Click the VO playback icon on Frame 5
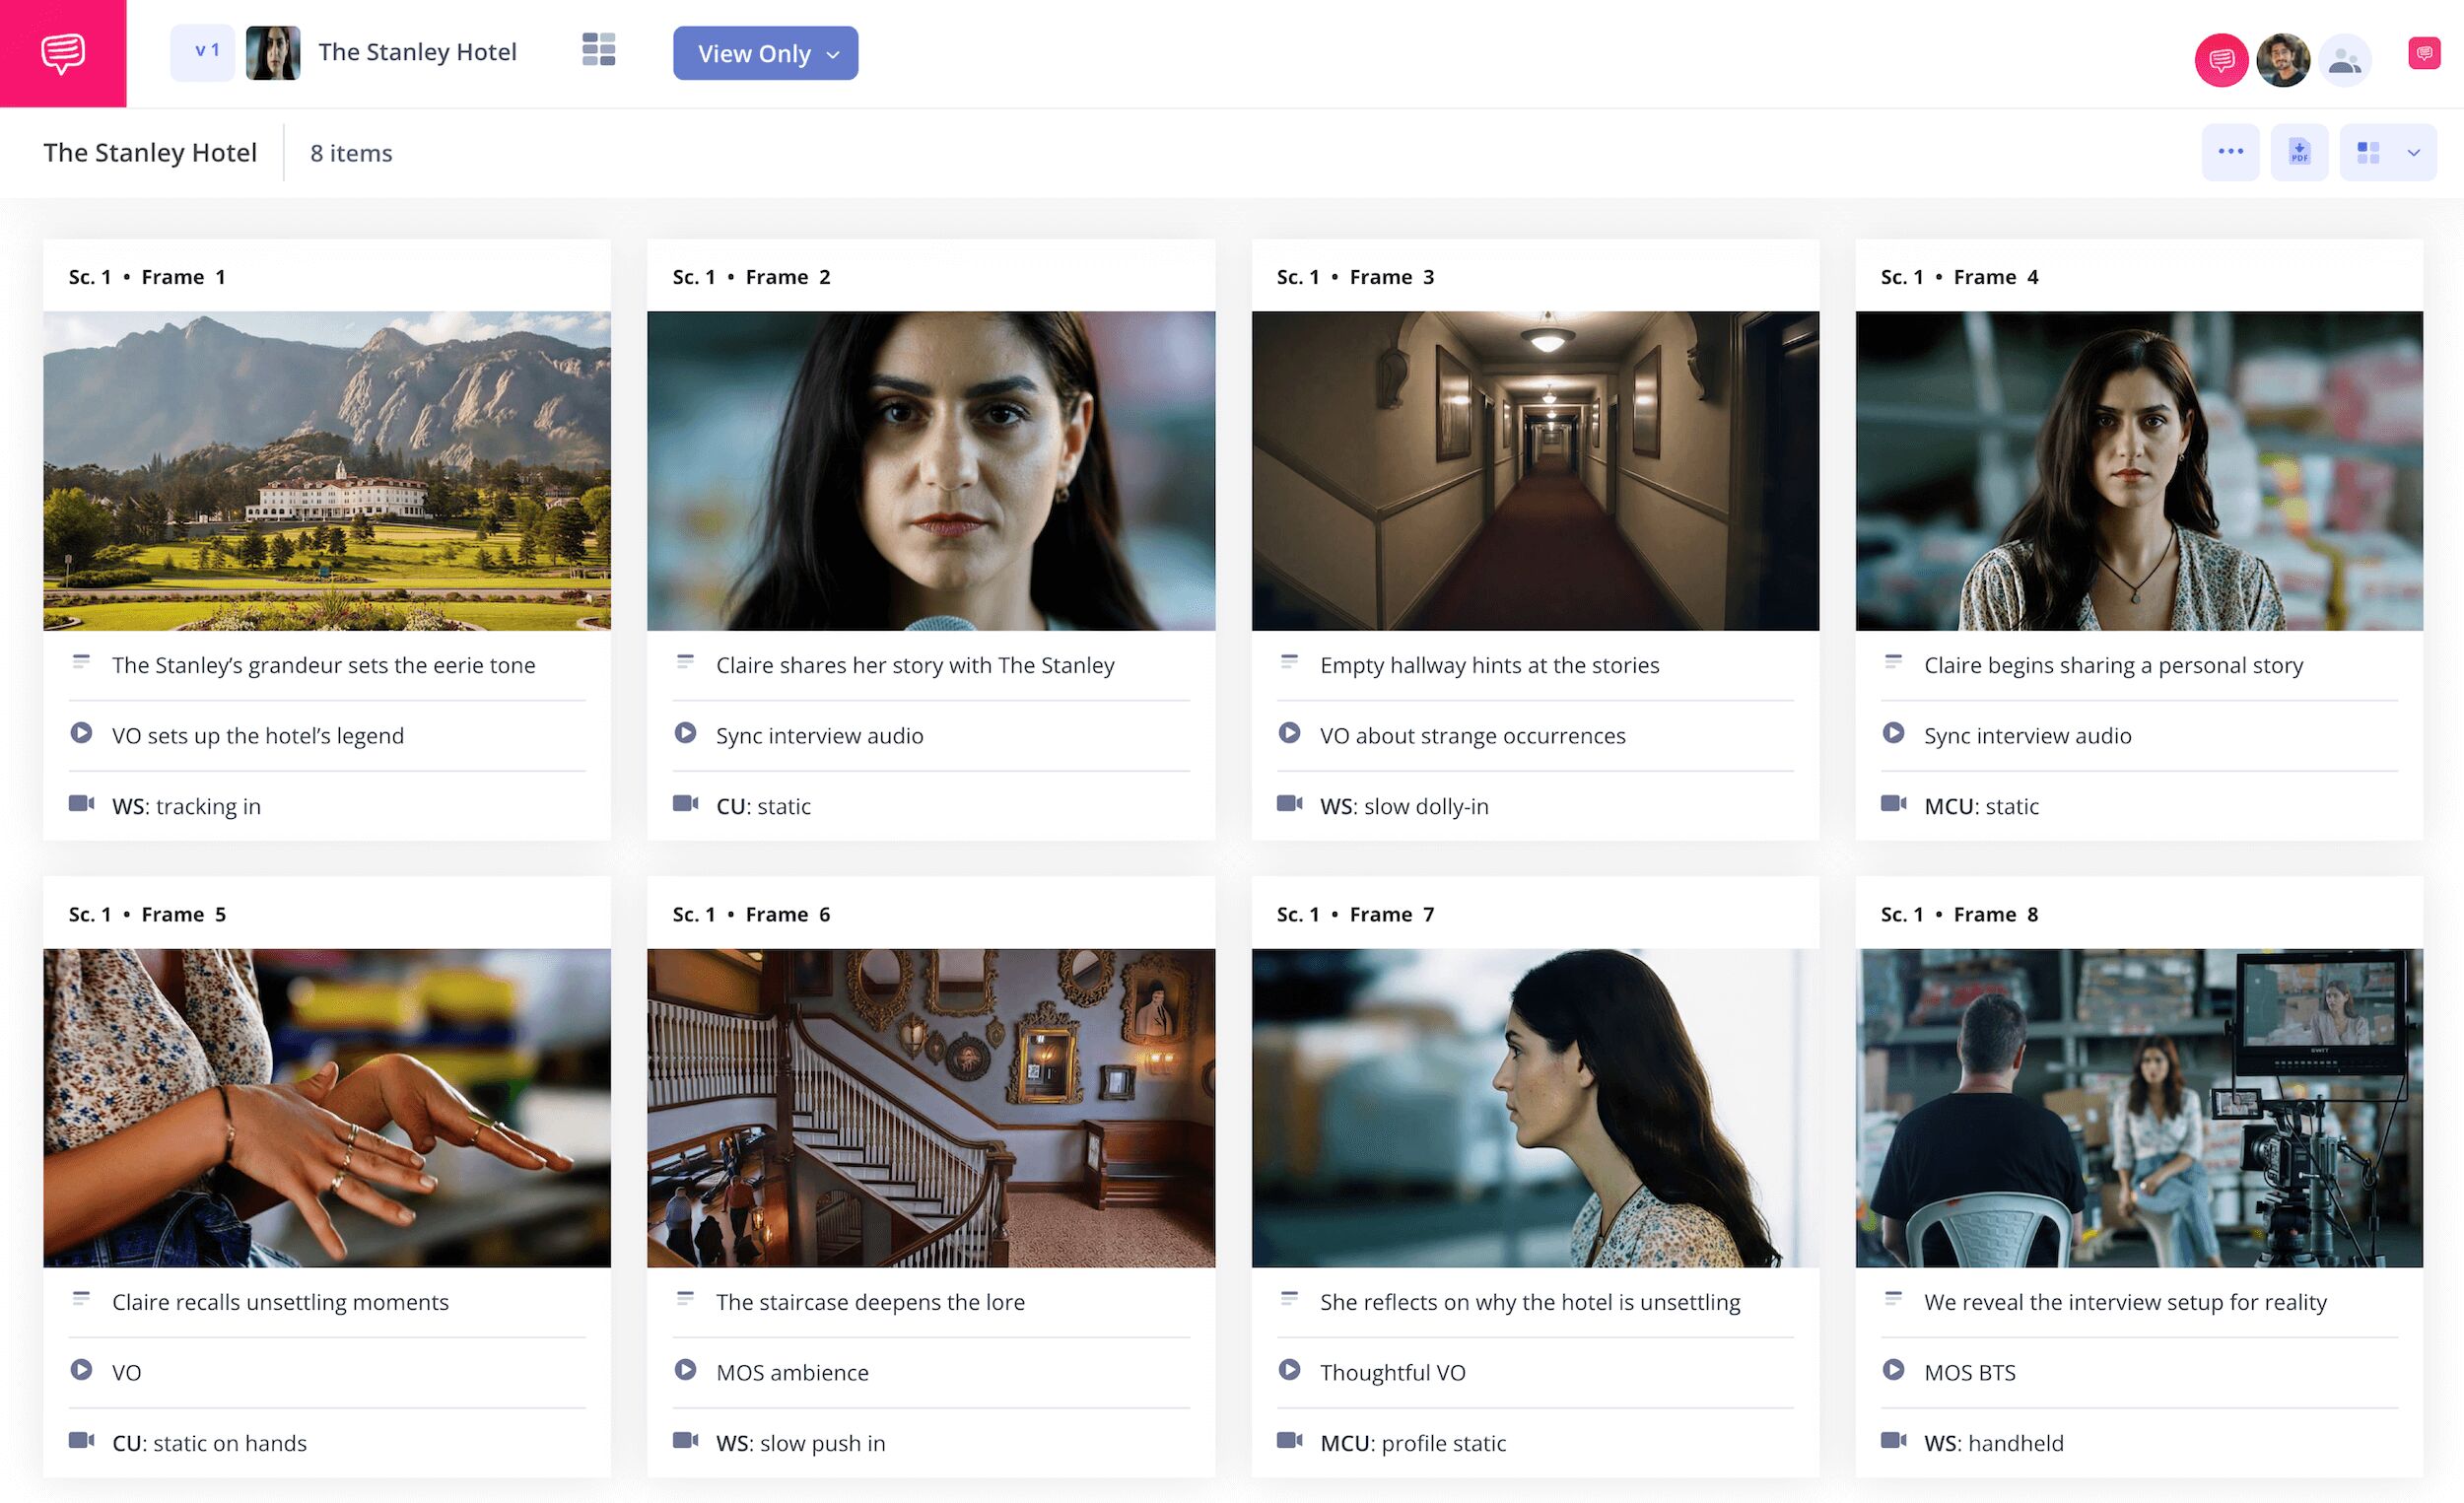 click(x=83, y=1370)
